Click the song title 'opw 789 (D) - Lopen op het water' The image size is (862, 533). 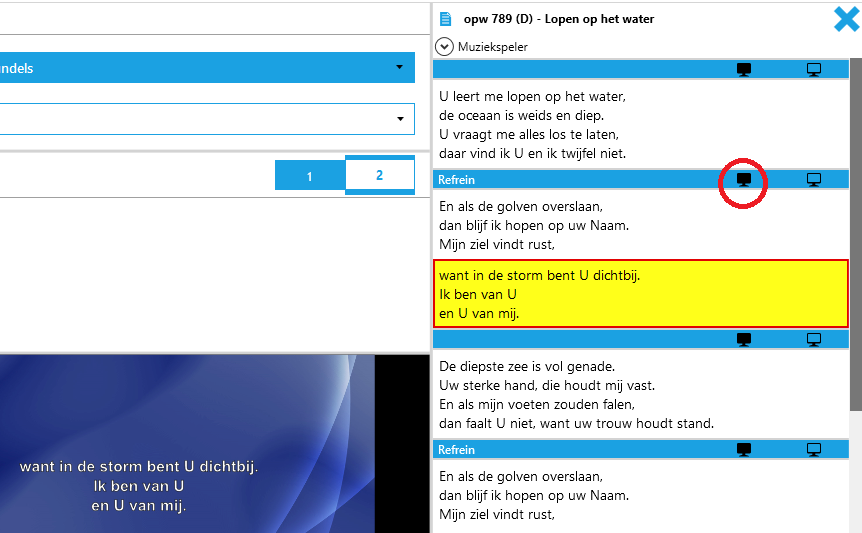coord(559,19)
